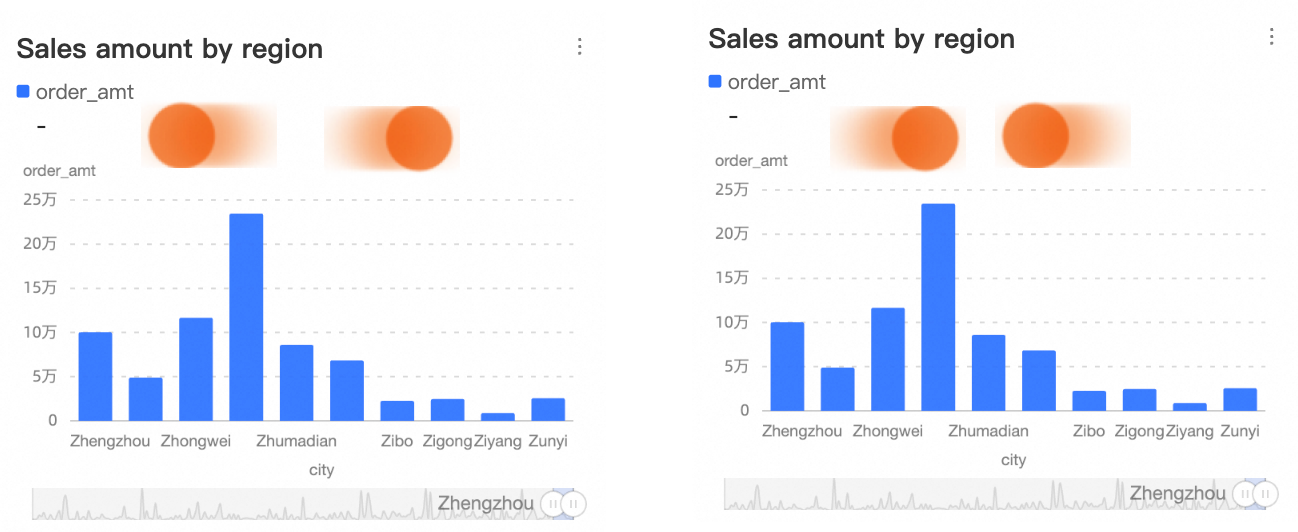
Task: Click the Ziyang bar in the left chart
Action: [497, 416]
